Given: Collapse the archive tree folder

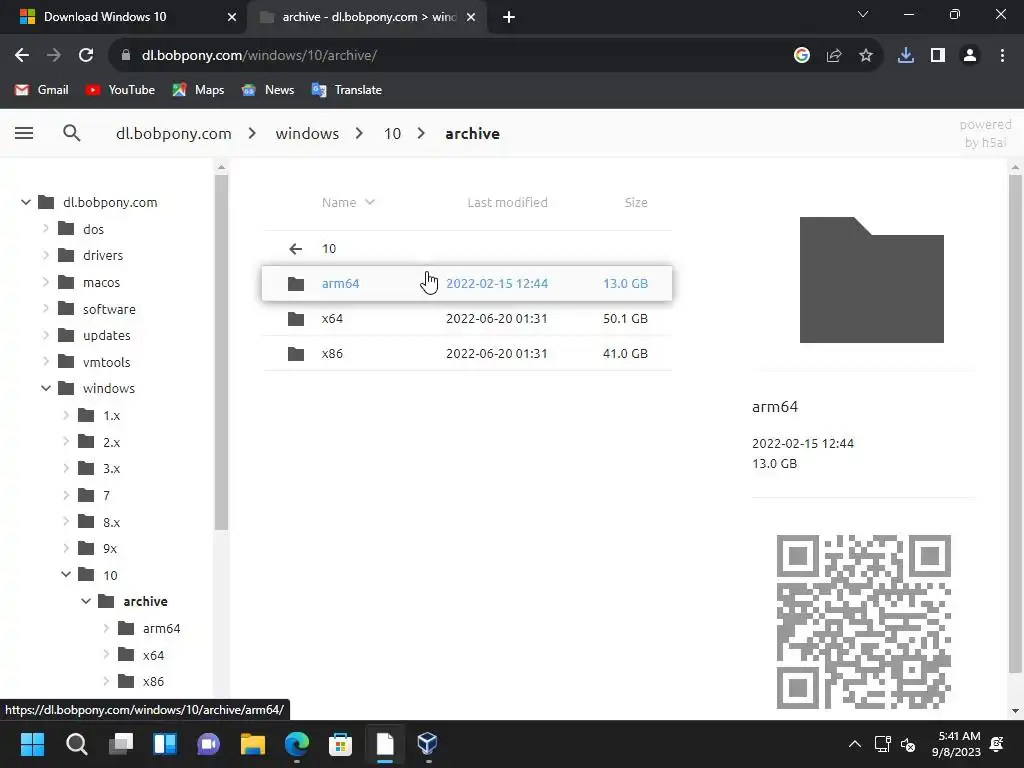Looking at the screenshot, I should click(86, 601).
